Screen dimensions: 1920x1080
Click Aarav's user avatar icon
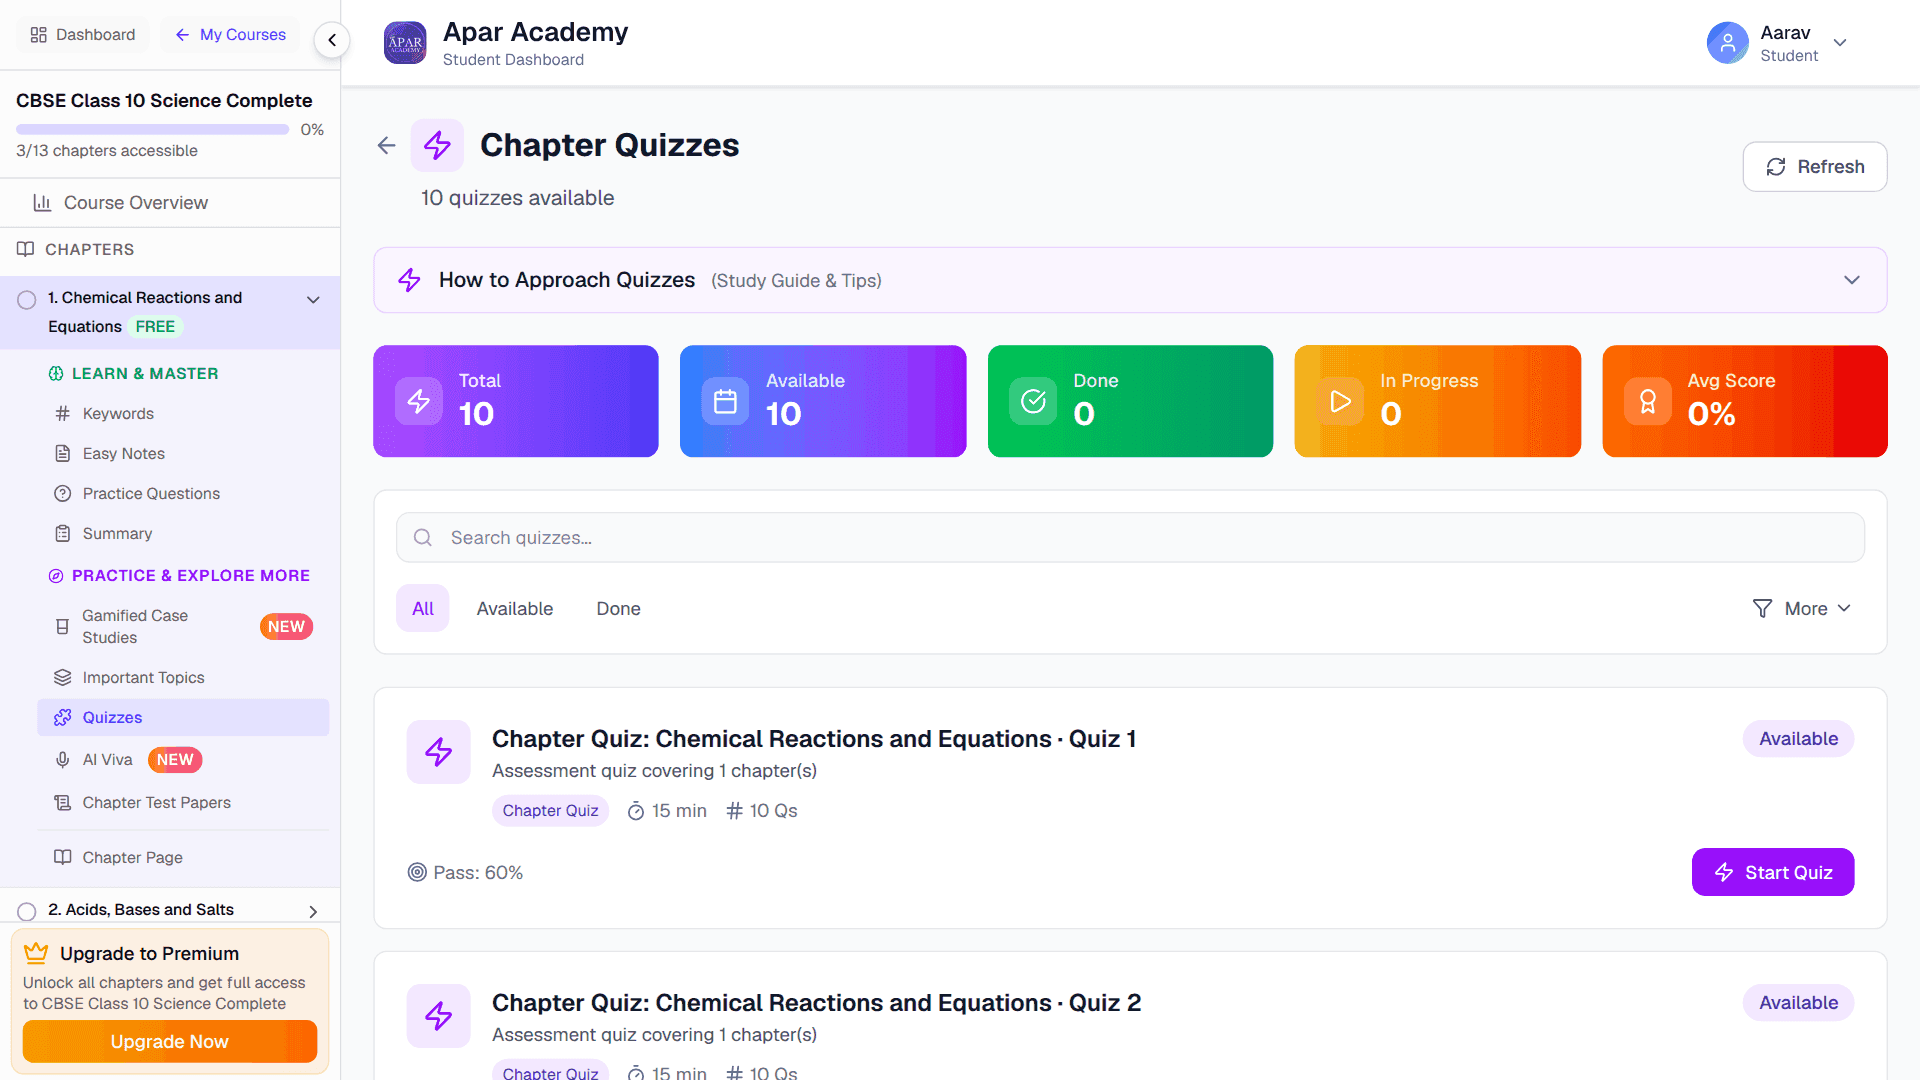coord(1727,43)
